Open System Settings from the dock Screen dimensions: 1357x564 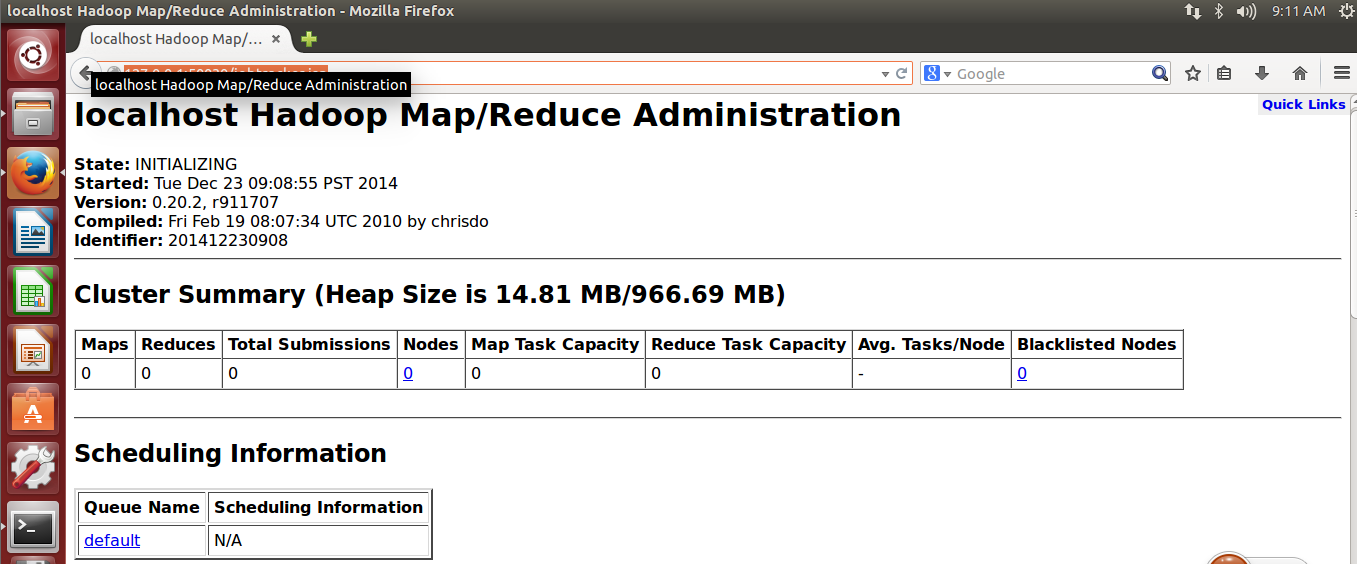tap(33, 467)
